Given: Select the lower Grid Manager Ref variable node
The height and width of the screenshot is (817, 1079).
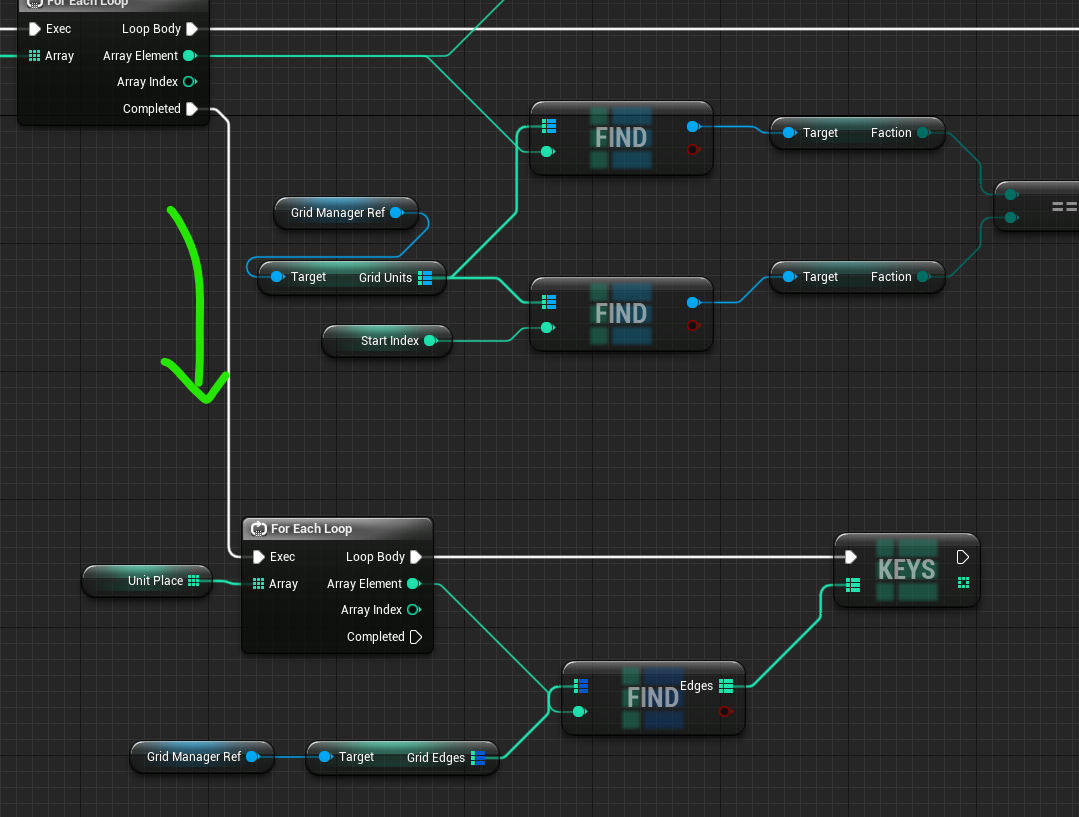Looking at the screenshot, I should 202,756.
